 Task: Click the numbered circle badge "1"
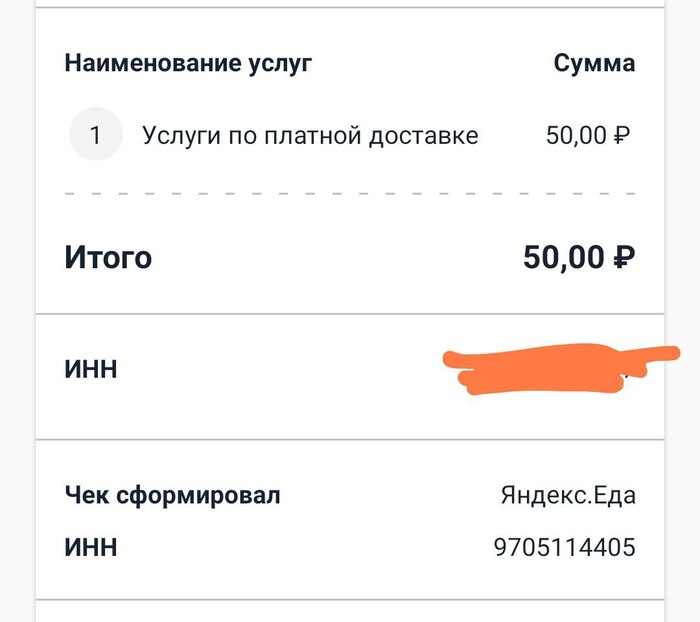pyautogui.click(x=95, y=136)
